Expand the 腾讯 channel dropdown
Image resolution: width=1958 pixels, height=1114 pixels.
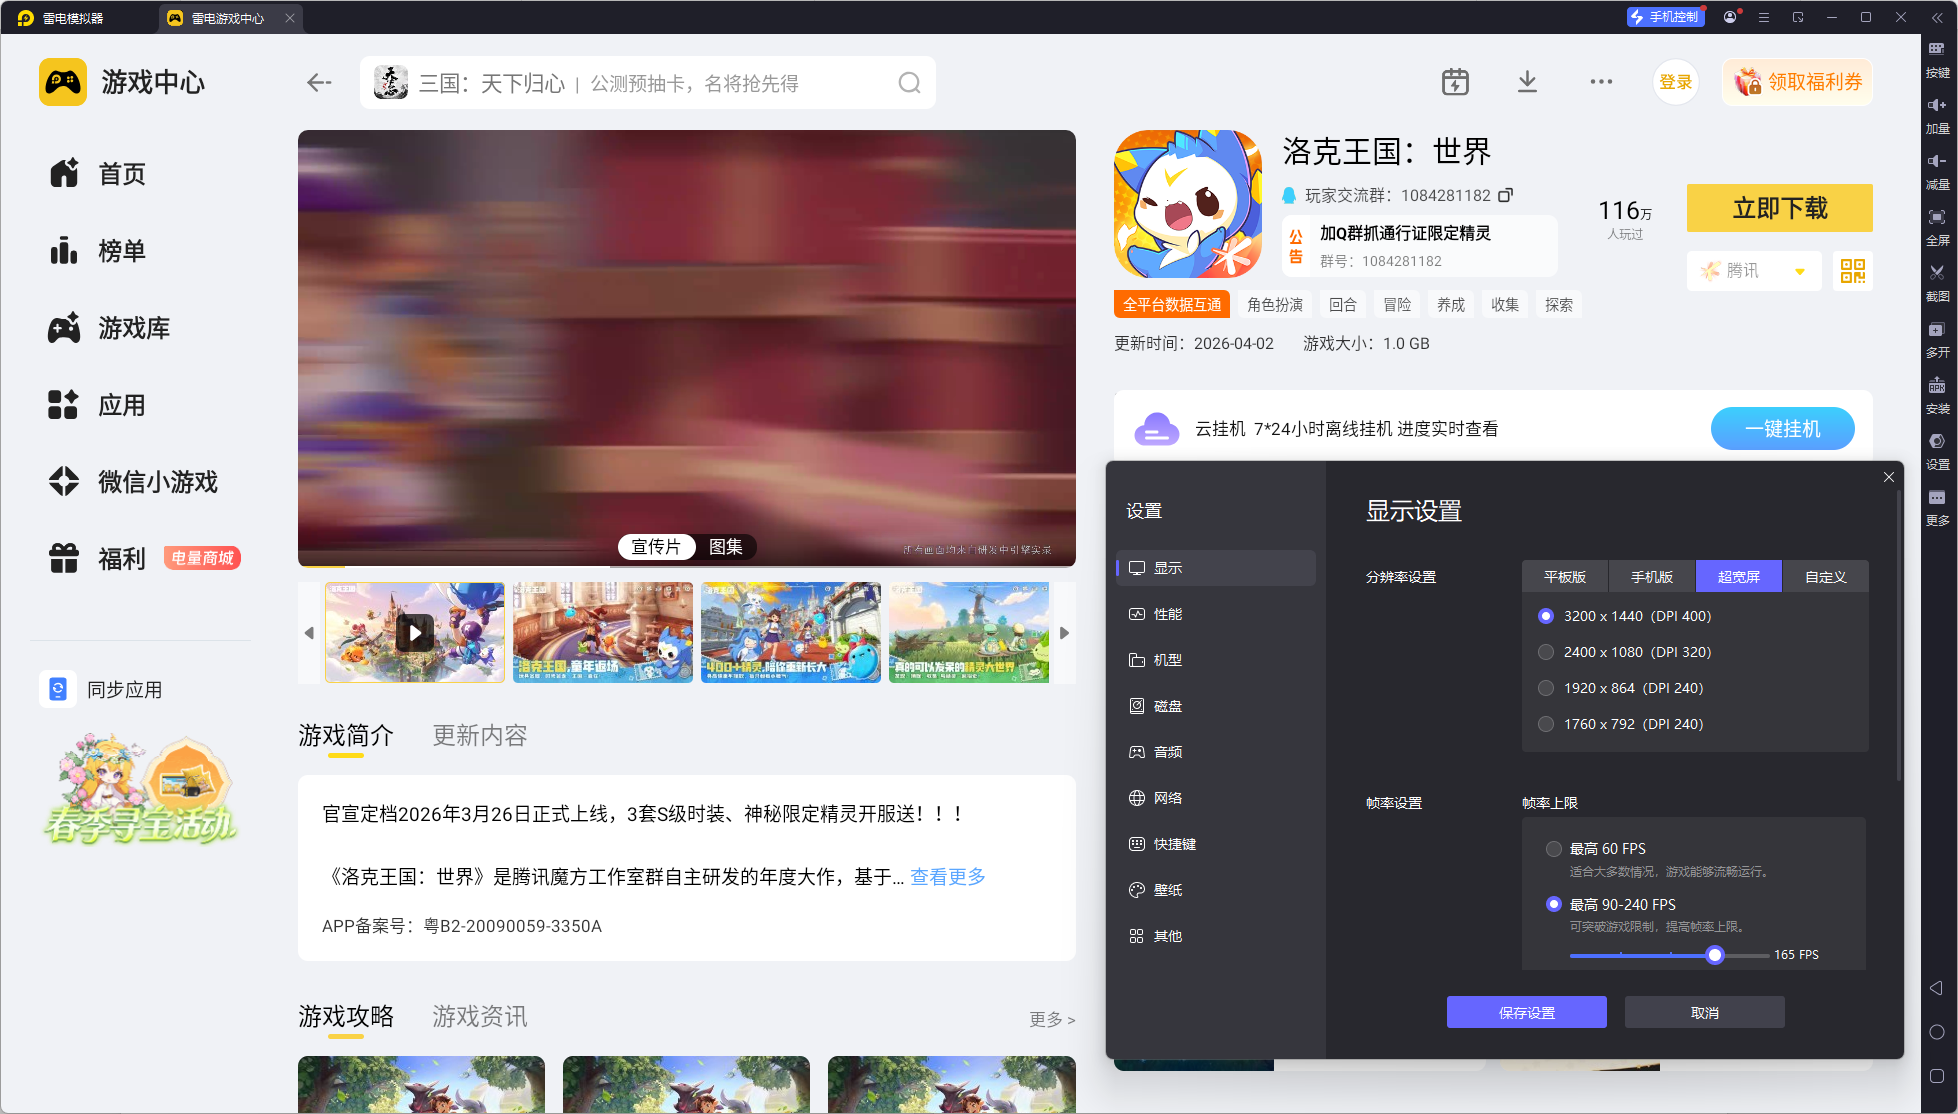1799,271
